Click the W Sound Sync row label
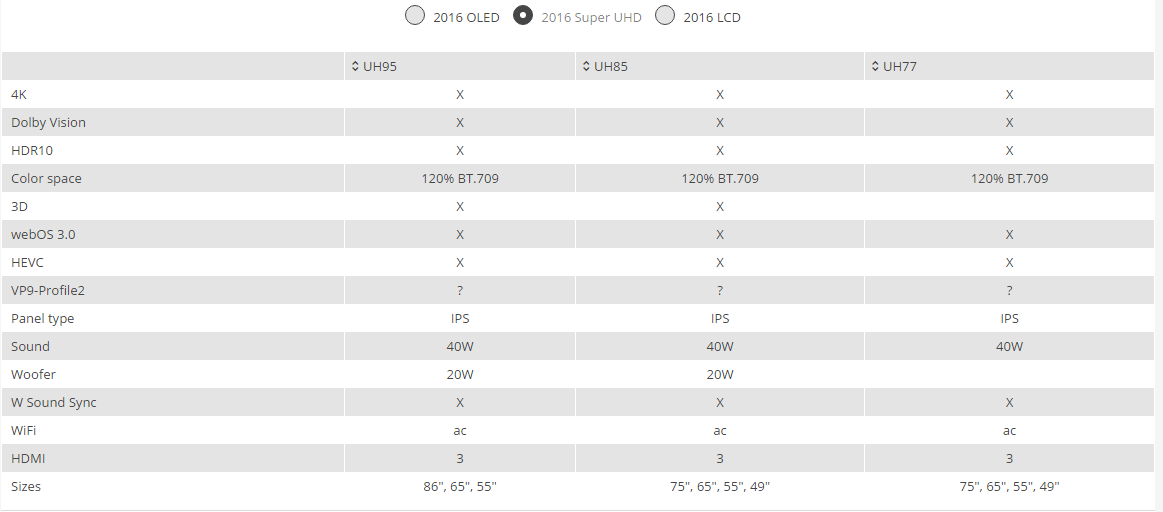Viewport: 1163px width, 512px height. coord(54,402)
